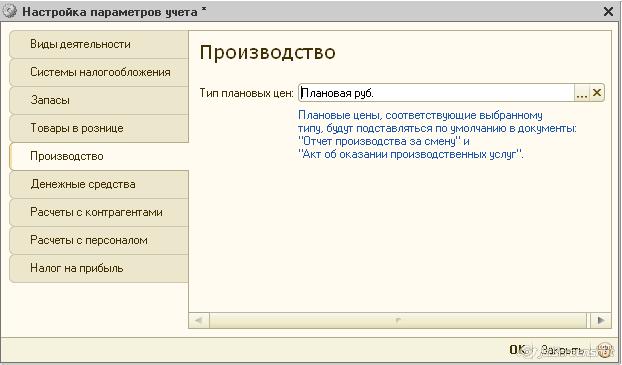Click the Тип плановых цен label
The width and height of the screenshot is (622, 365).
tap(246, 93)
